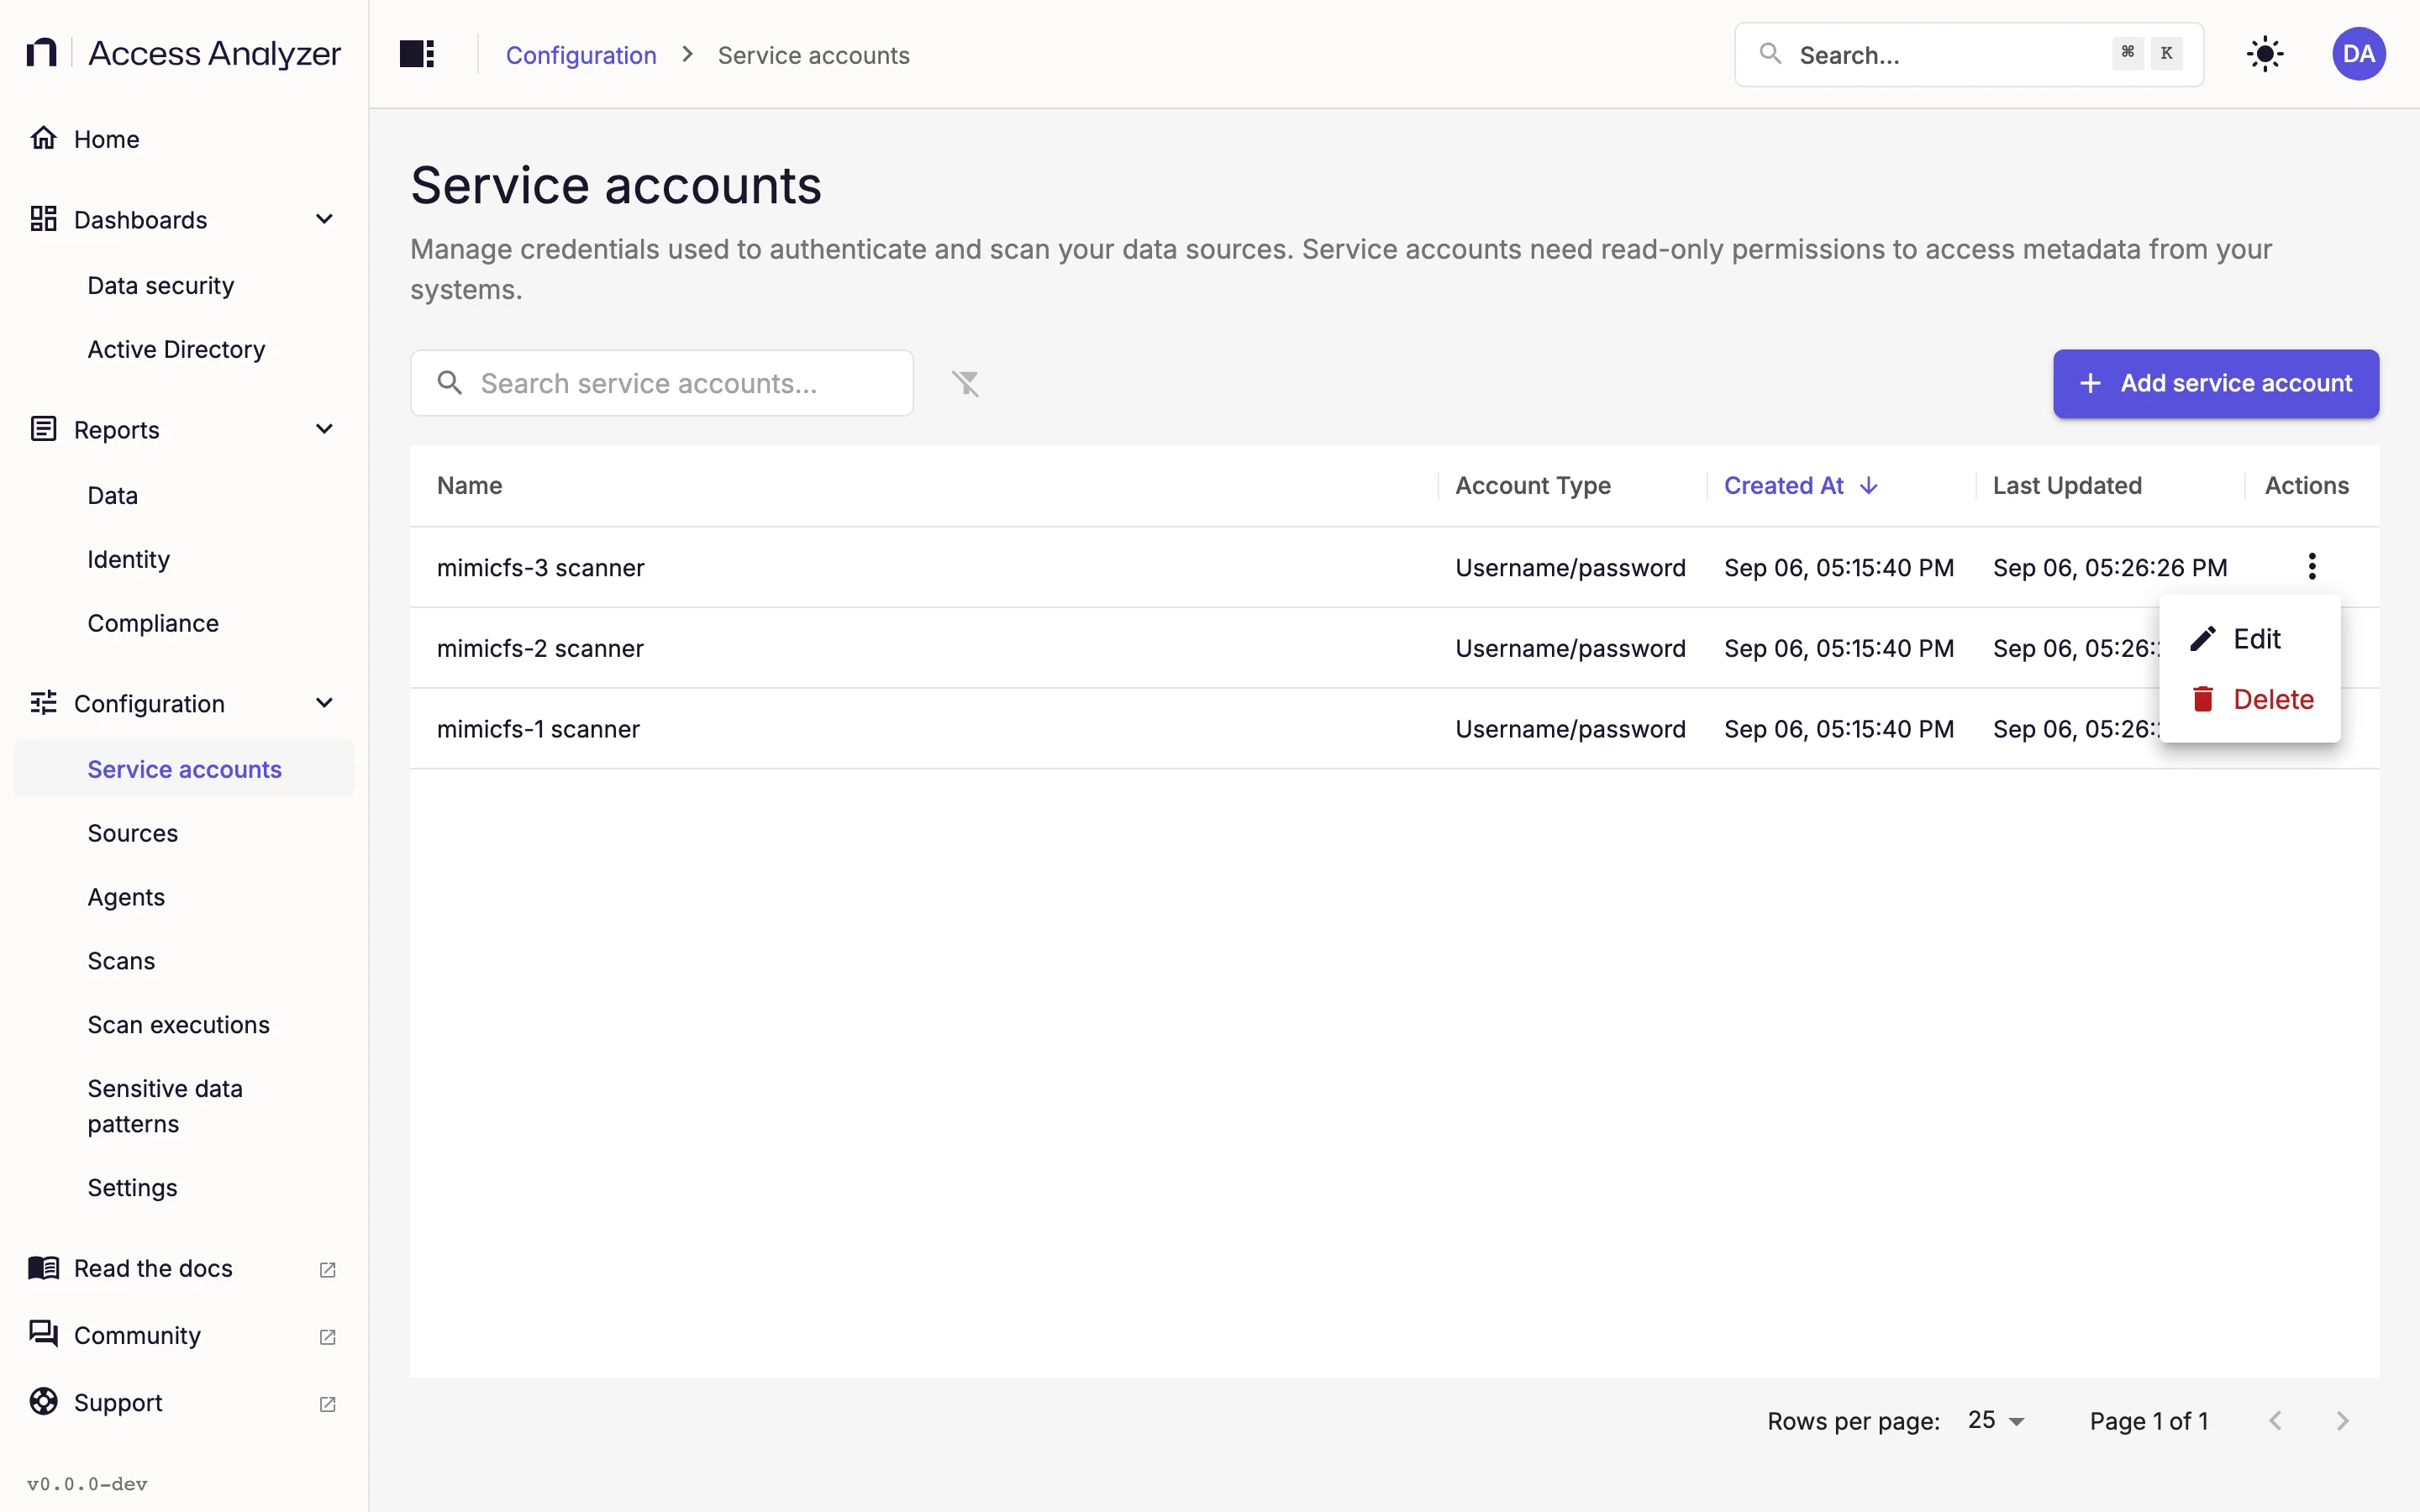Open the Data report
The width and height of the screenshot is (2420, 1512).
point(112,496)
